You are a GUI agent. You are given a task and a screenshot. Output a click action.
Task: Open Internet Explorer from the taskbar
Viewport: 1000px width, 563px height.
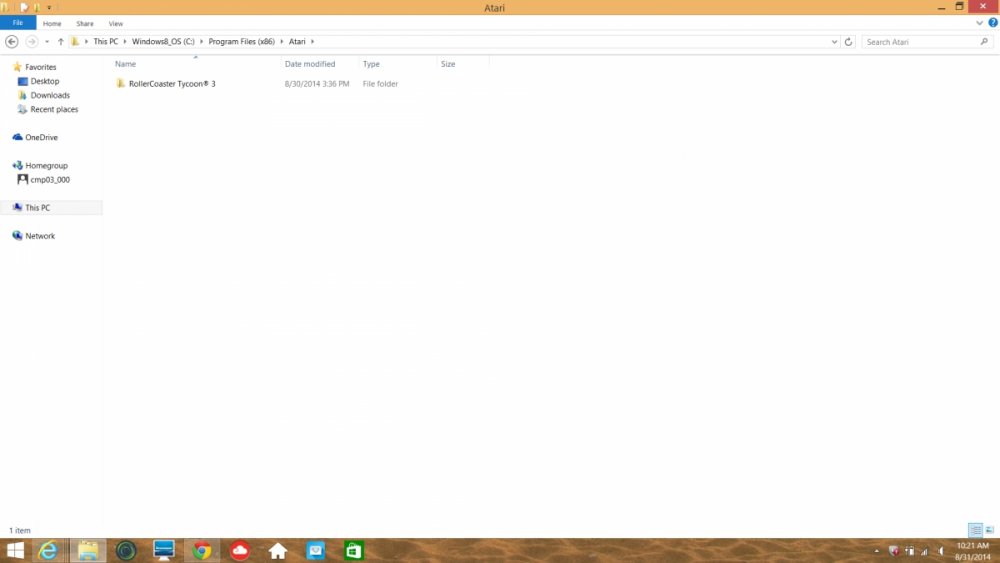tap(47, 551)
